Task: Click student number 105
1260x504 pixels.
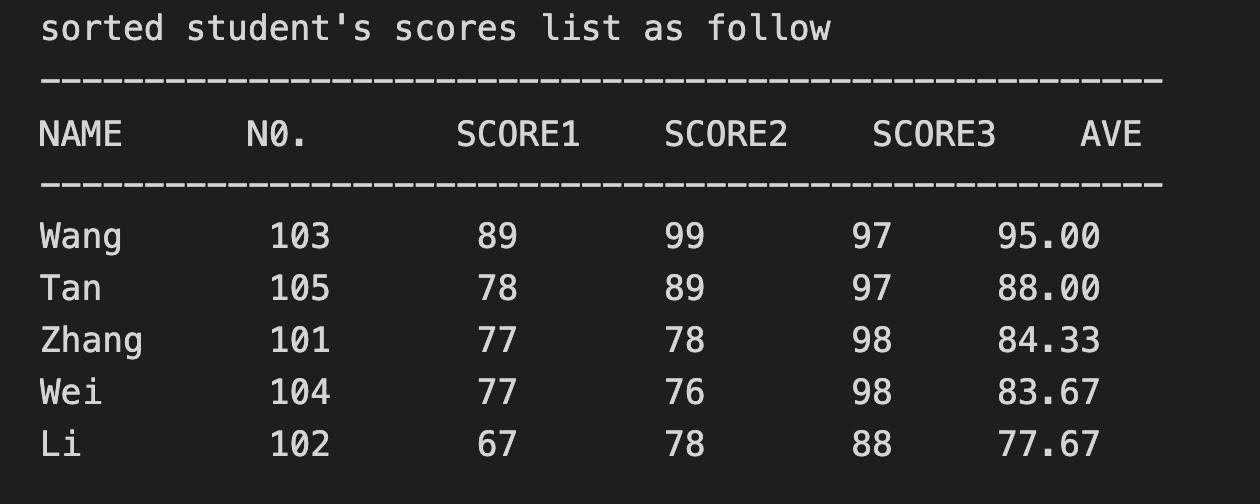Action: click(x=300, y=289)
